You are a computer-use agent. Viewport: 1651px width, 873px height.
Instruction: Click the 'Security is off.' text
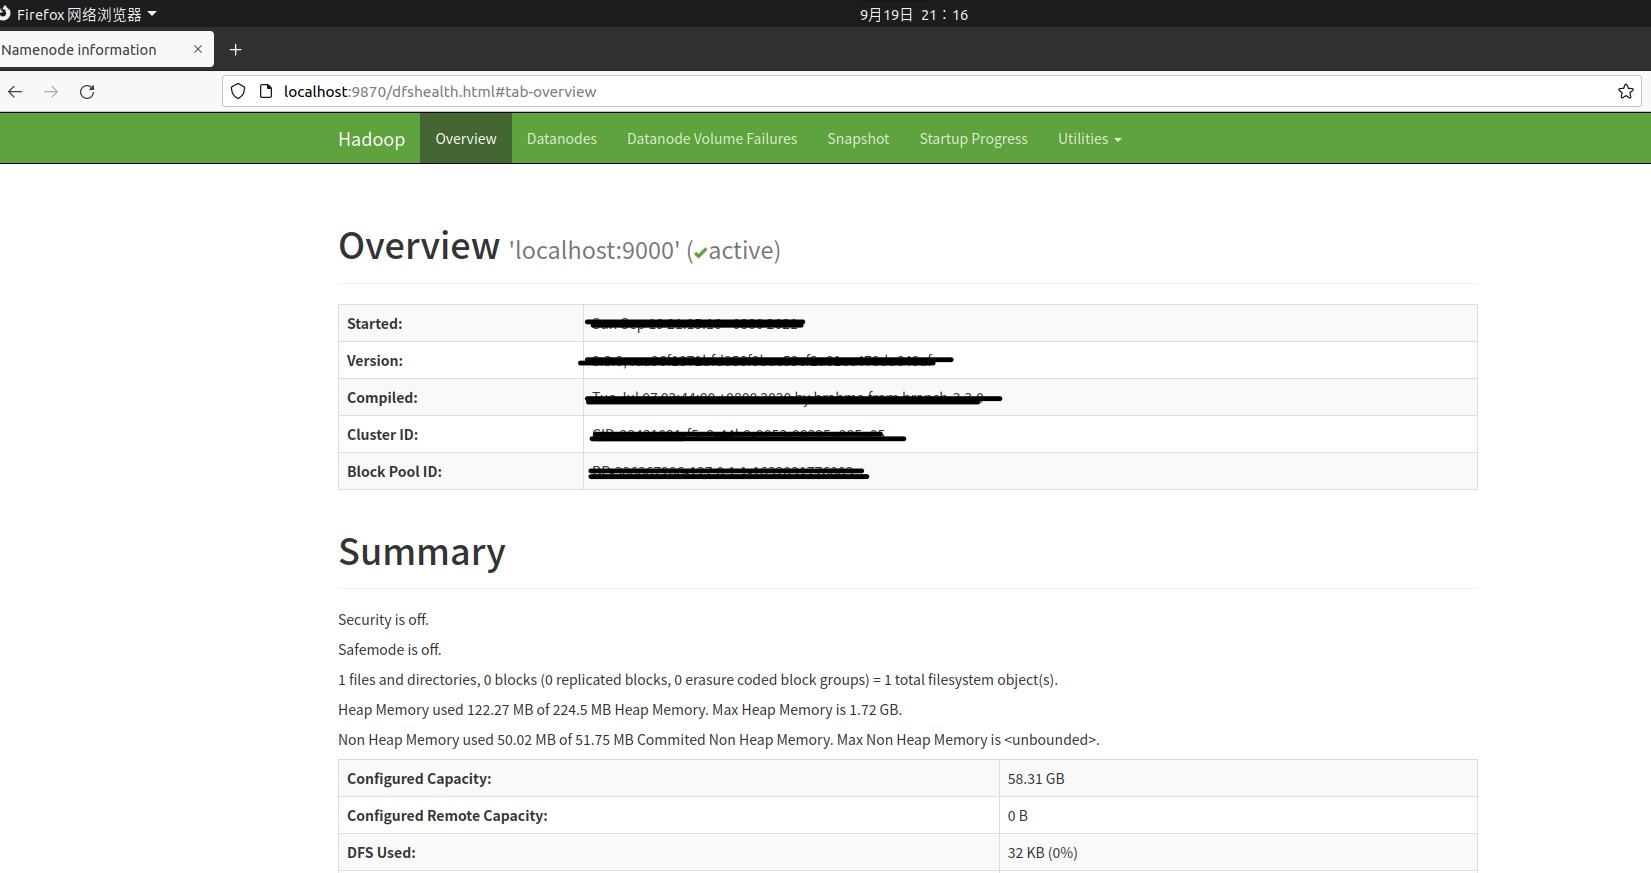pyautogui.click(x=383, y=620)
